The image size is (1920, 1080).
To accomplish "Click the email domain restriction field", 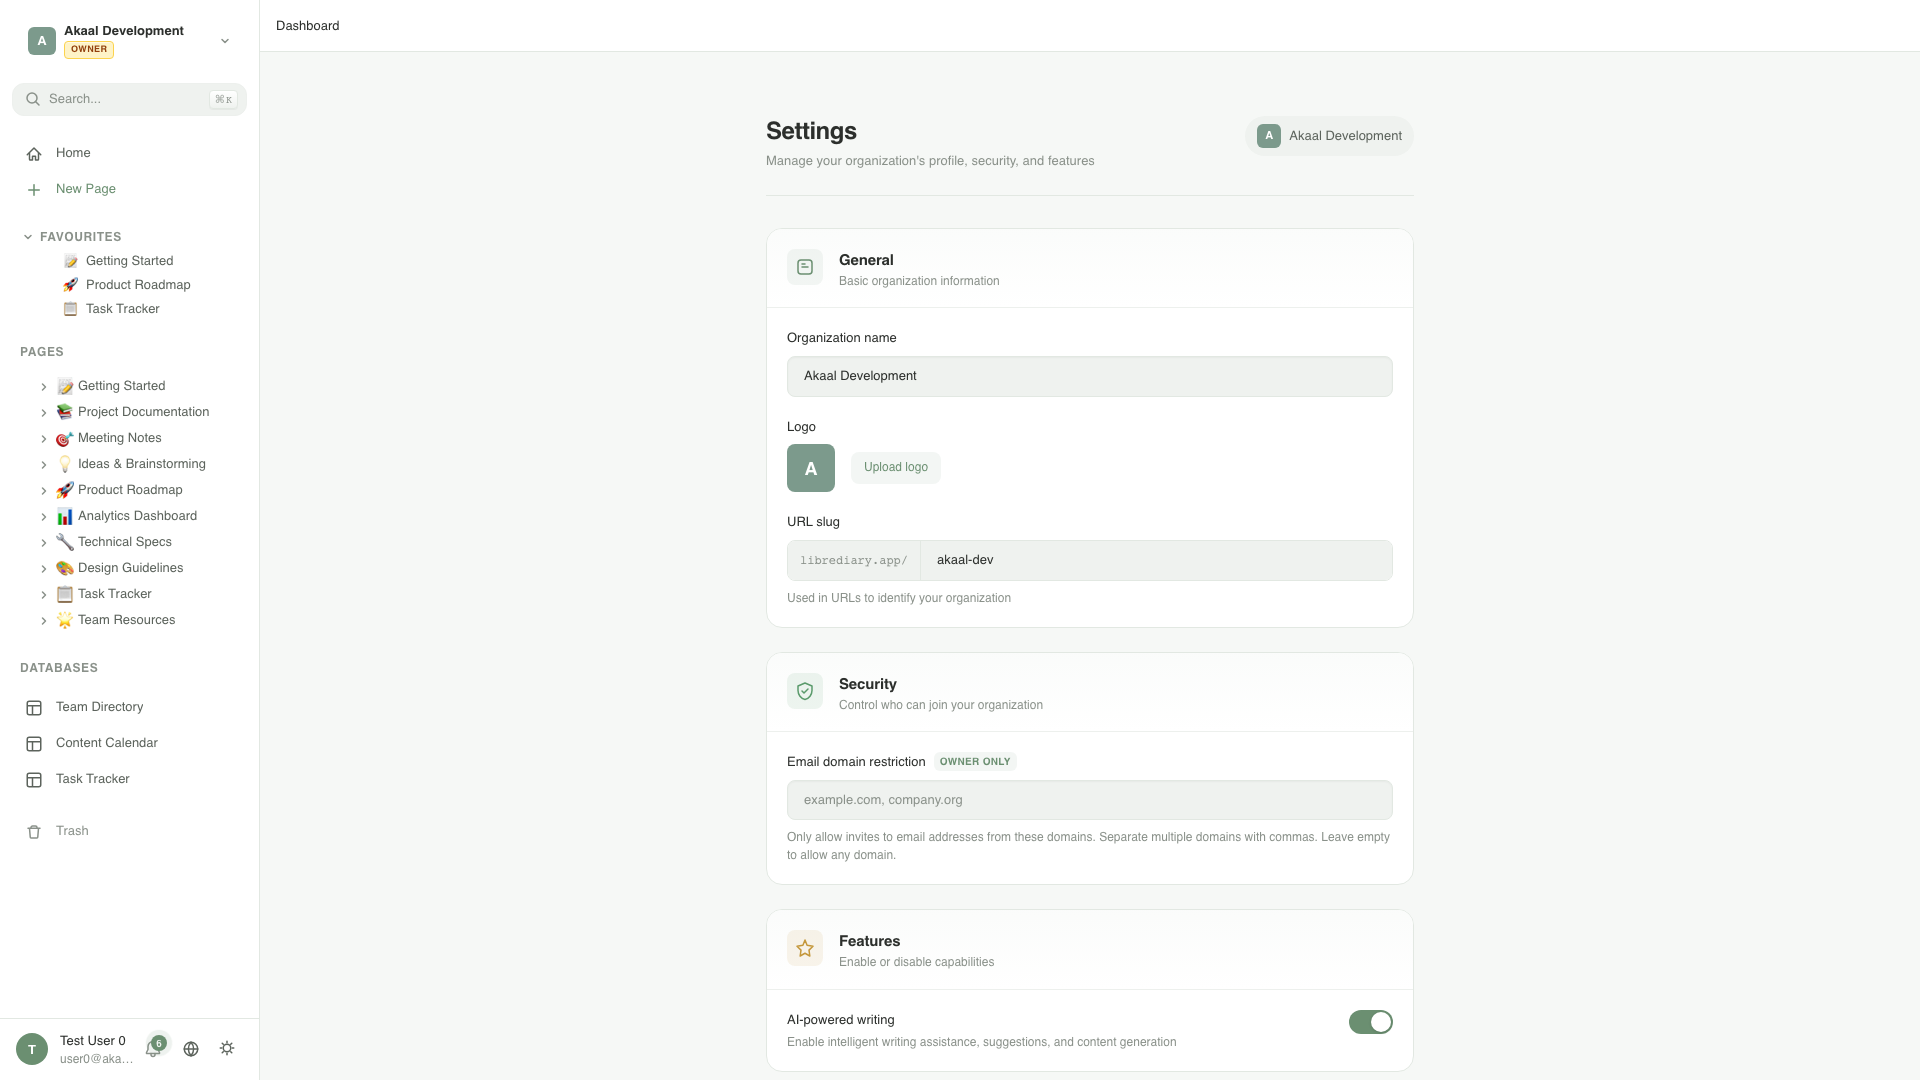I will click(1088, 800).
